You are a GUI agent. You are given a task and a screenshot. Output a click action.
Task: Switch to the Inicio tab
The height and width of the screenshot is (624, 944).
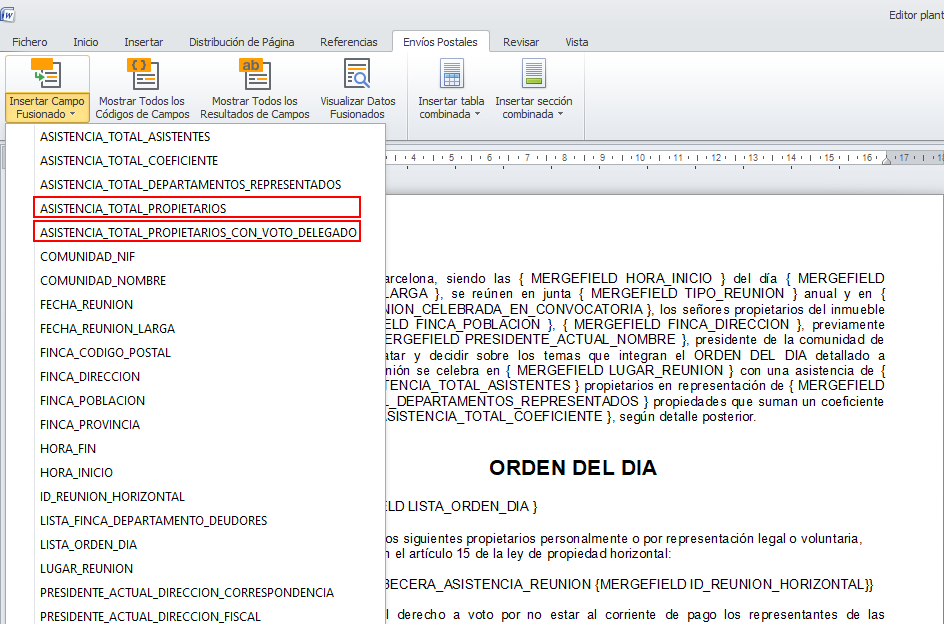(x=85, y=42)
